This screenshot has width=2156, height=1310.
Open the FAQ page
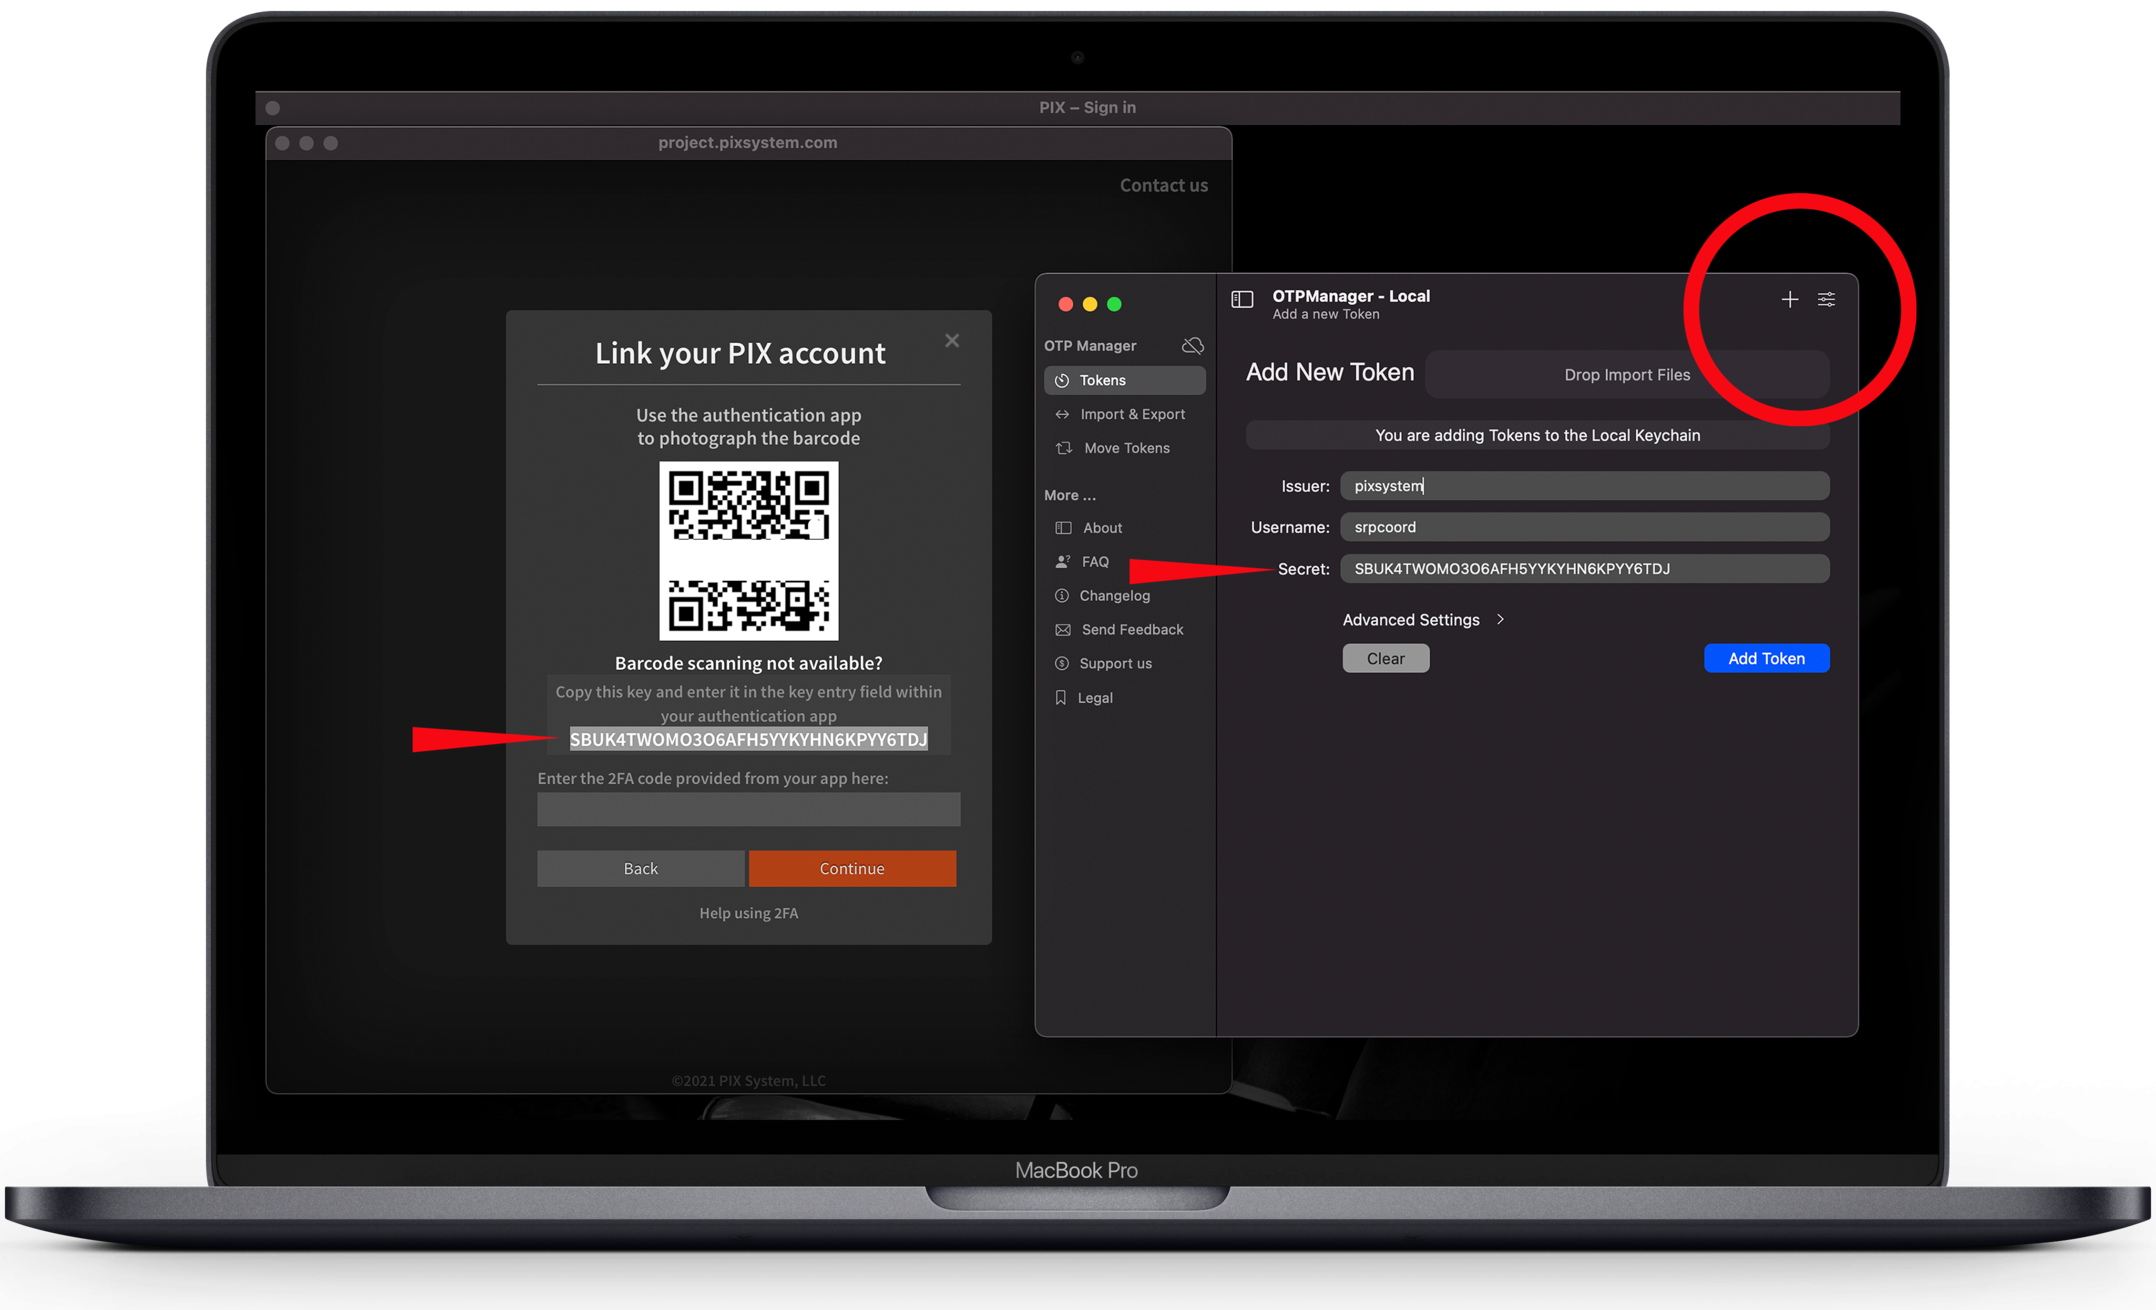(x=1094, y=562)
